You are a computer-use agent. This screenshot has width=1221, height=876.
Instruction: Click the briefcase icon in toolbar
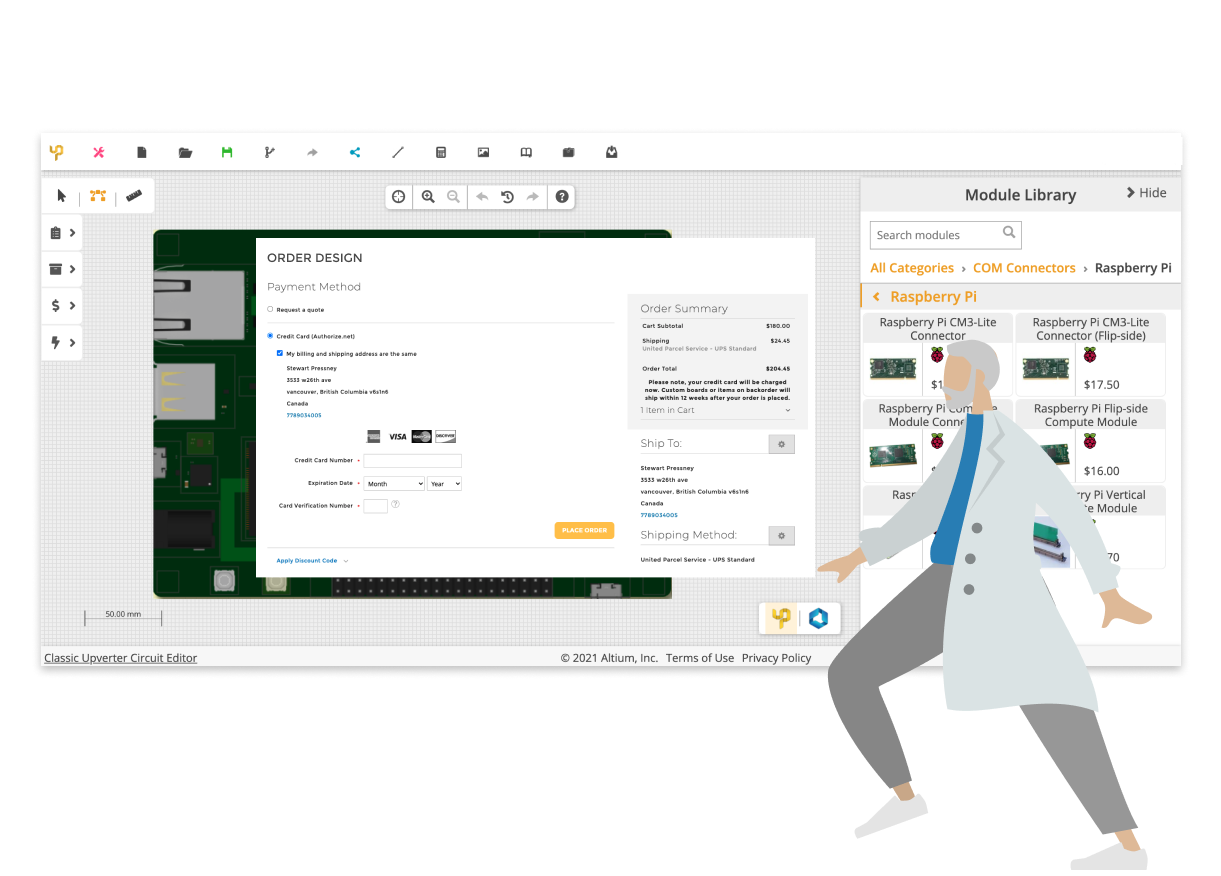pos(569,152)
